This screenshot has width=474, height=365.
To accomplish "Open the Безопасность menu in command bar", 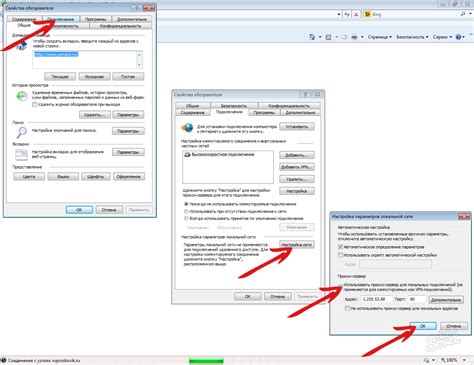I will click(x=412, y=37).
